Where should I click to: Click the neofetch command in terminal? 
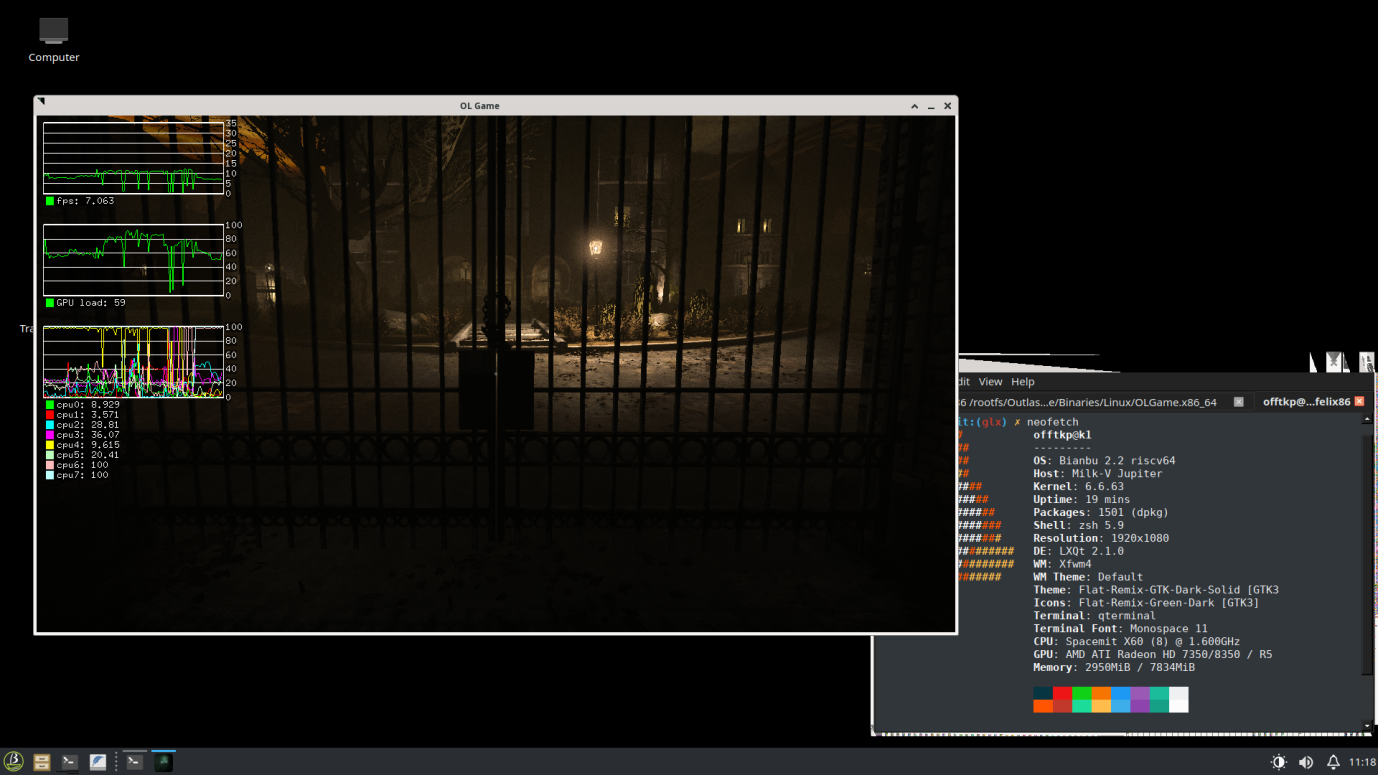[x=1052, y=422]
